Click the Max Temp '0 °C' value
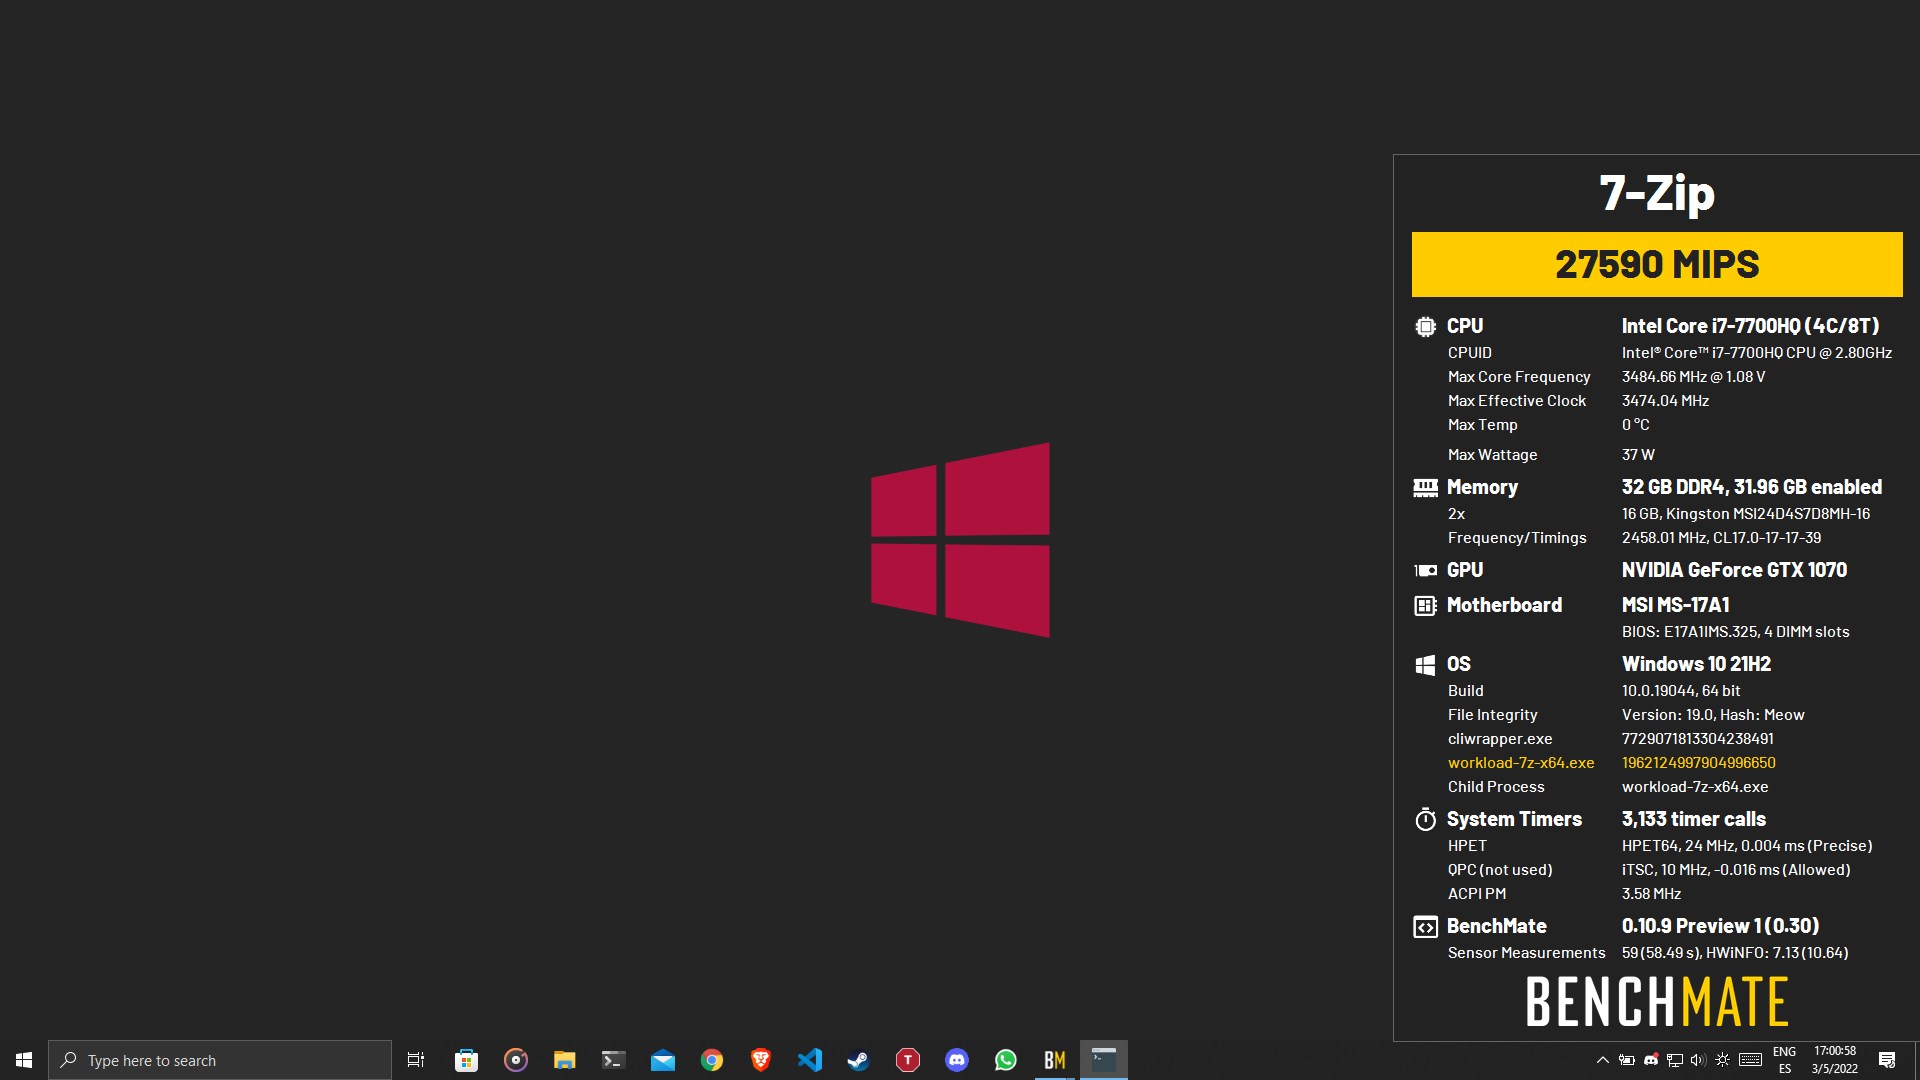The image size is (1920, 1080). [x=1635, y=425]
